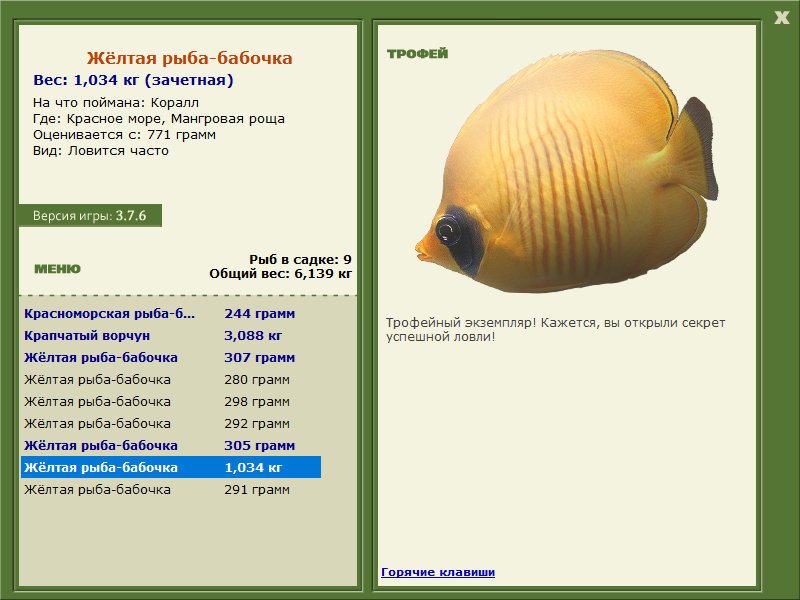Click the Общий вес: 6,139 кг text

tap(281, 274)
